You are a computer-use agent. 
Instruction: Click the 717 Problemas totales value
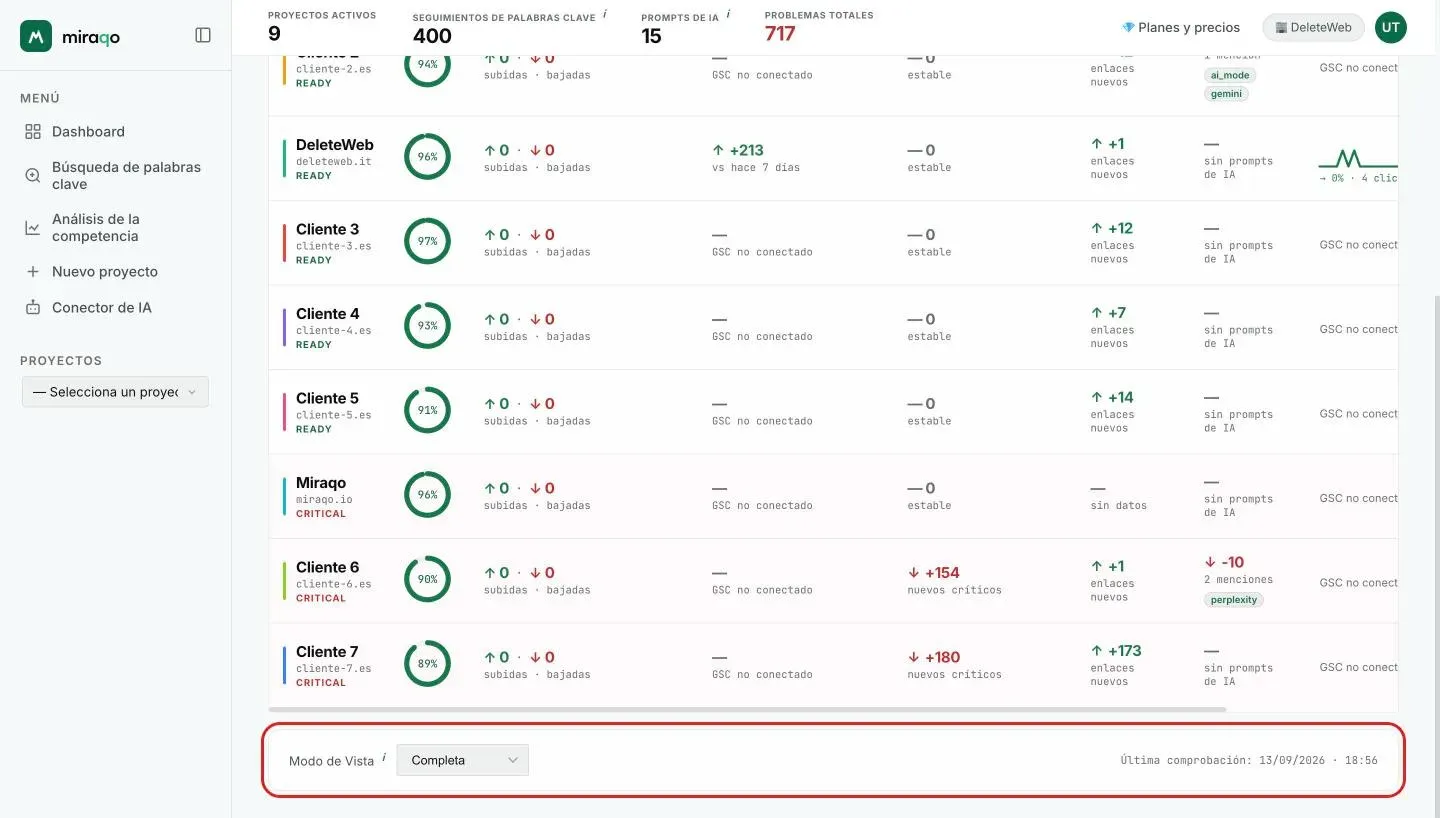[780, 34]
